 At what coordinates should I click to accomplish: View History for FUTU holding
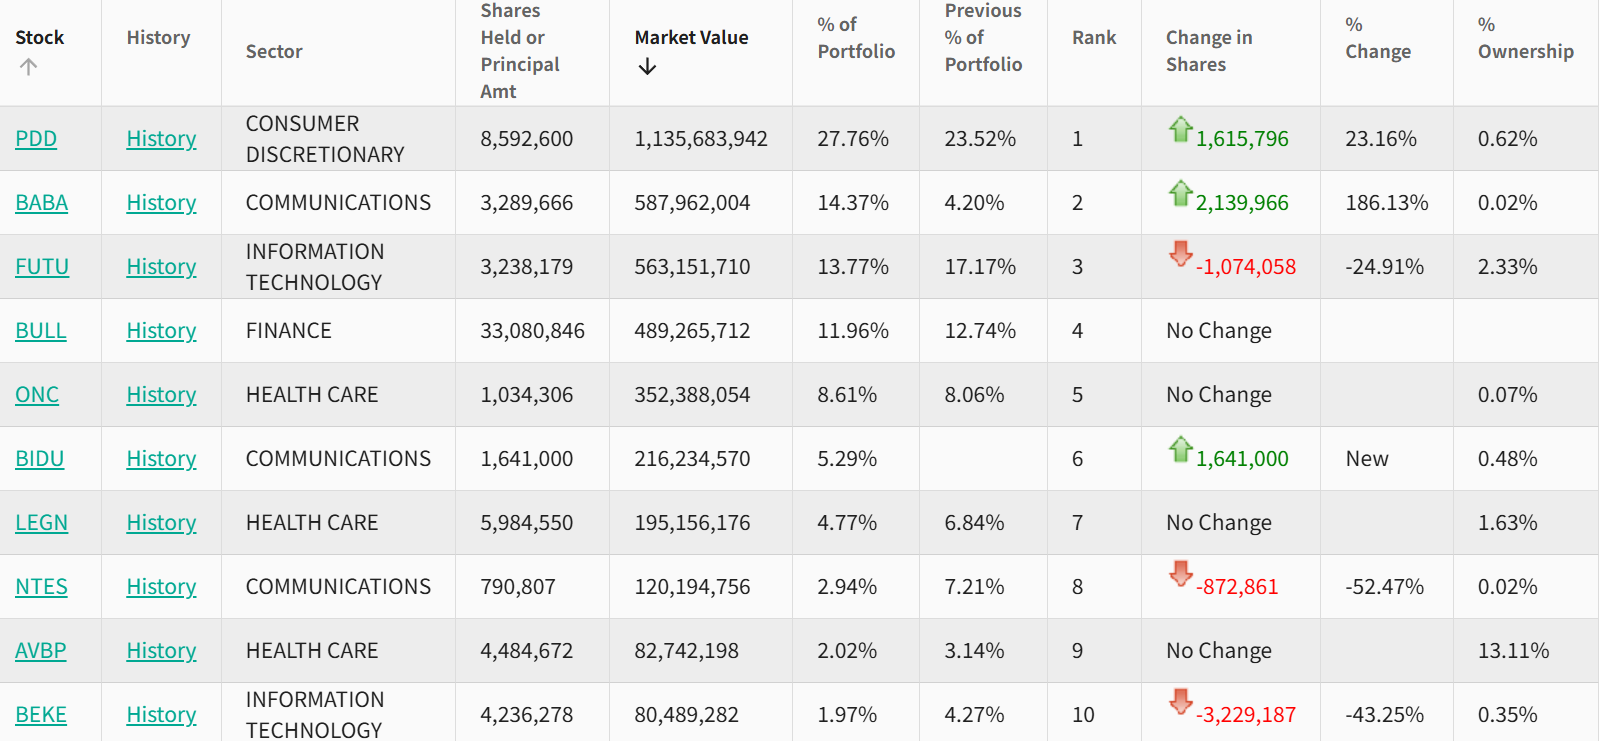pyautogui.click(x=161, y=267)
